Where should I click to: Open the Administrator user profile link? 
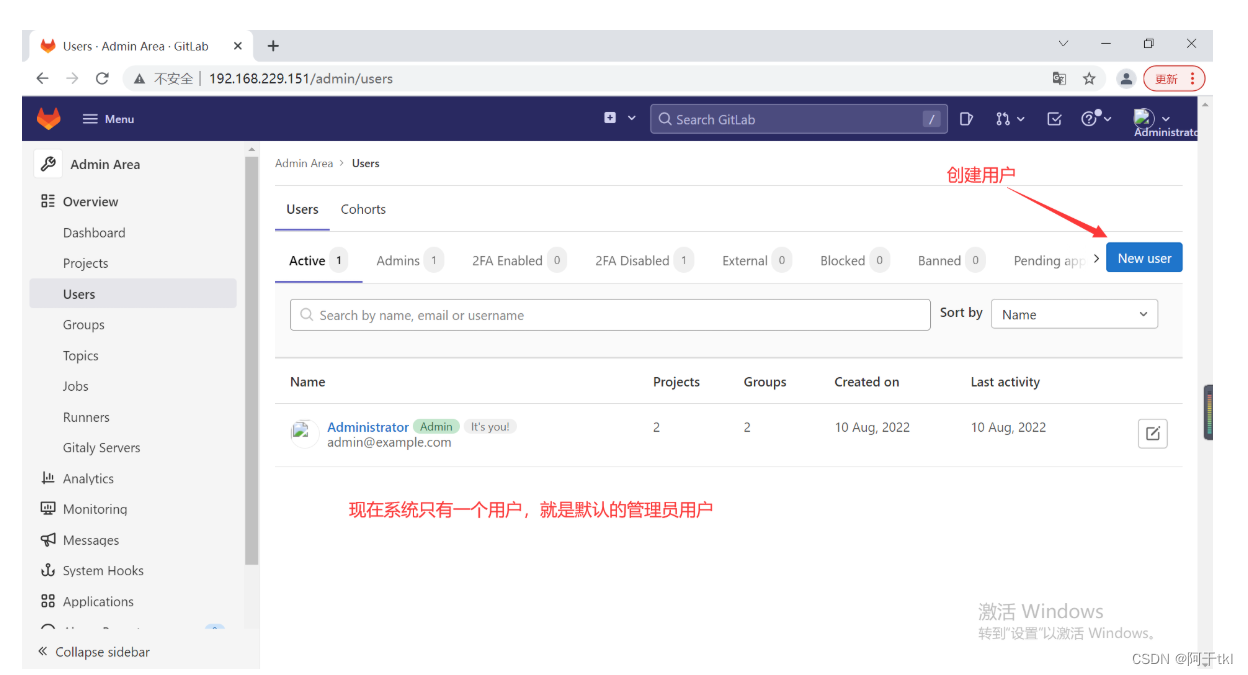pyautogui.click(x=368, y=426)
